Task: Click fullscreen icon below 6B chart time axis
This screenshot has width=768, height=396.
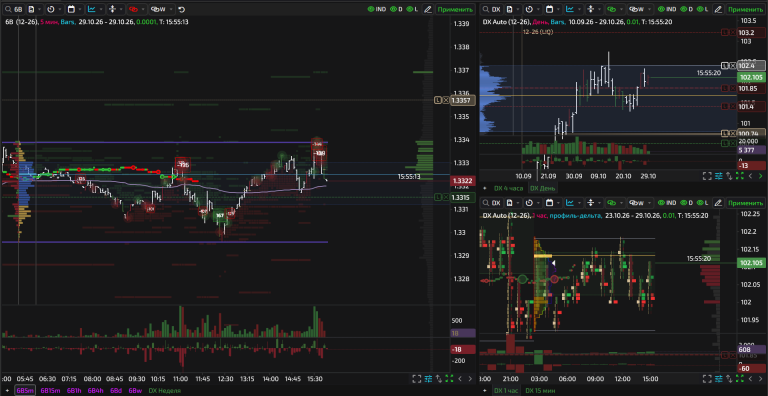Action: pyautogui.click(x=416, y=378)
